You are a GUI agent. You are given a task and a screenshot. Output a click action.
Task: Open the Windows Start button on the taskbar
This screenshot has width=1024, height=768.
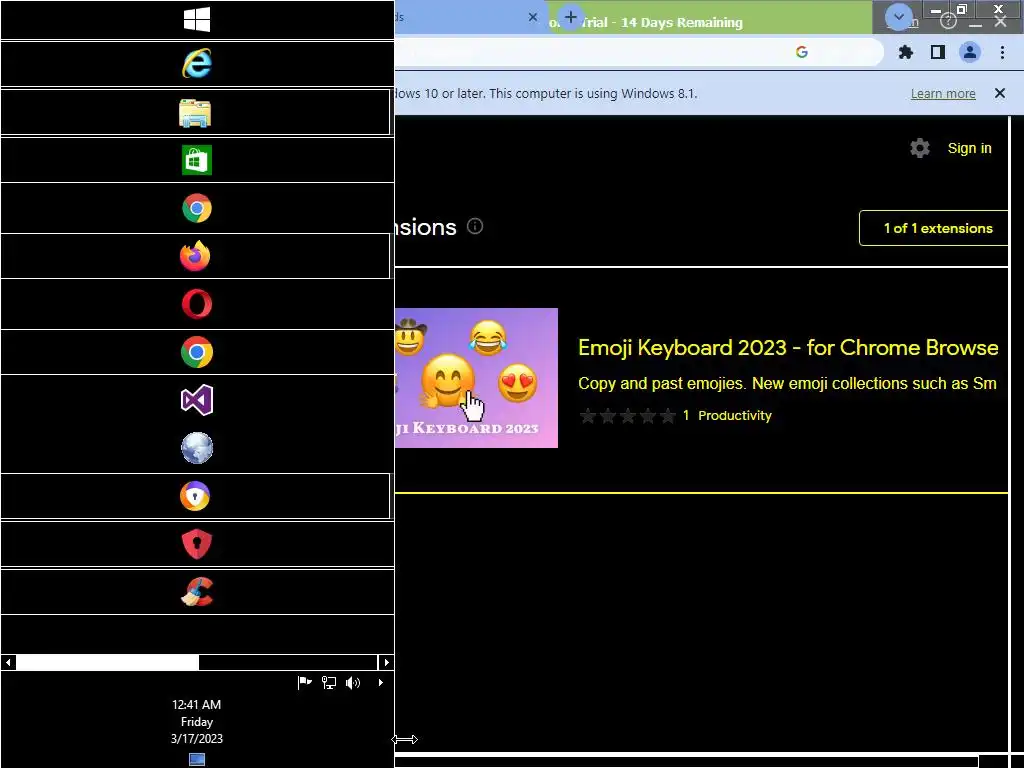tap(197, 20)
